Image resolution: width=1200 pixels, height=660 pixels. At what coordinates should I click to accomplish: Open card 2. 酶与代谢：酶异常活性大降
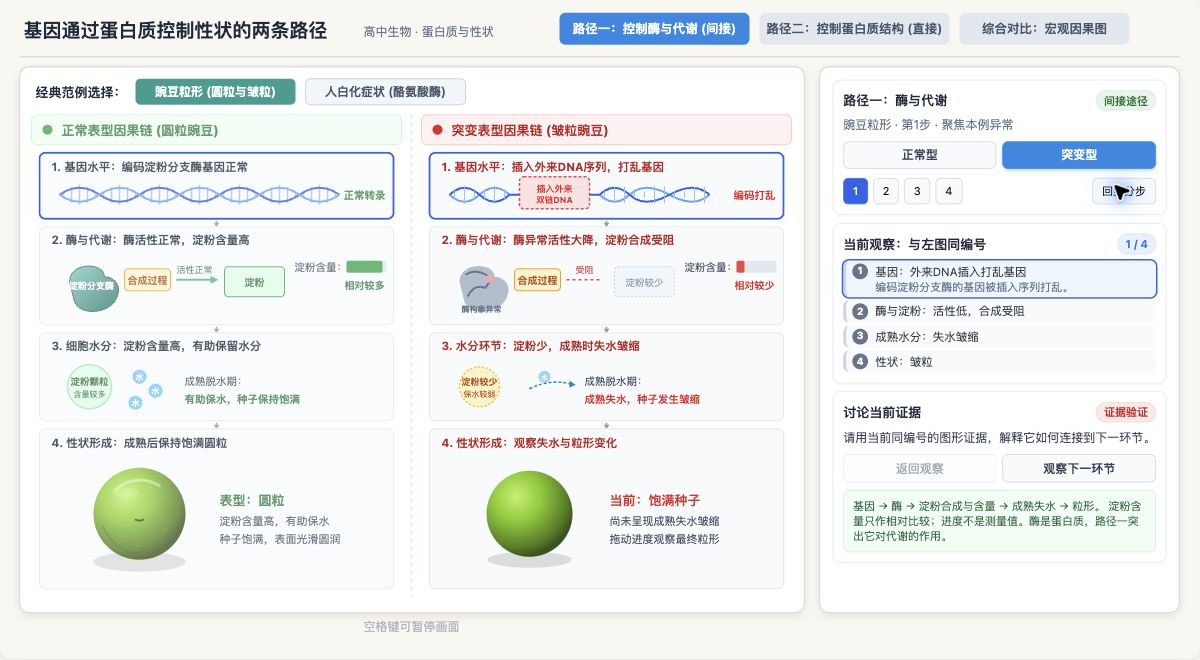606,275
